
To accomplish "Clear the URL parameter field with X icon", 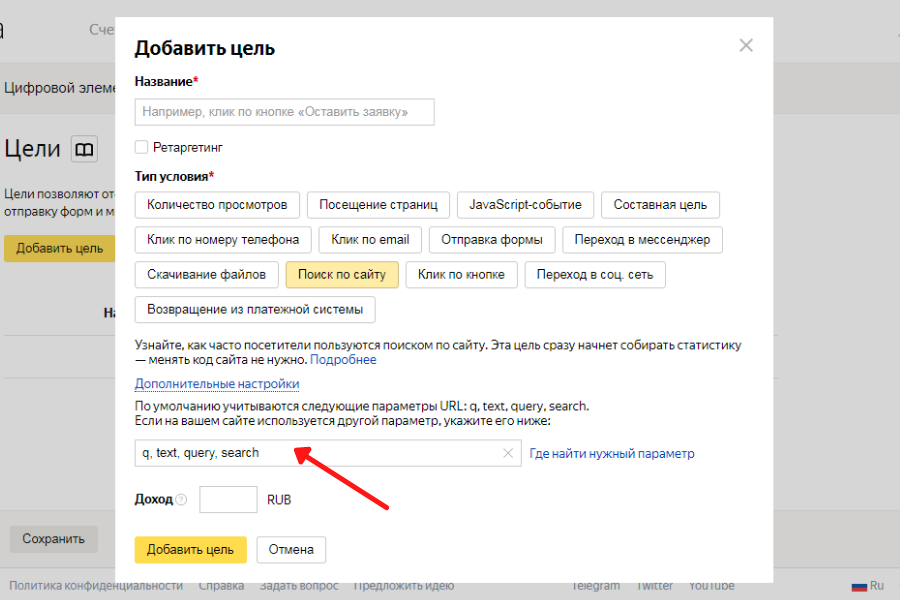I will 508,453.
